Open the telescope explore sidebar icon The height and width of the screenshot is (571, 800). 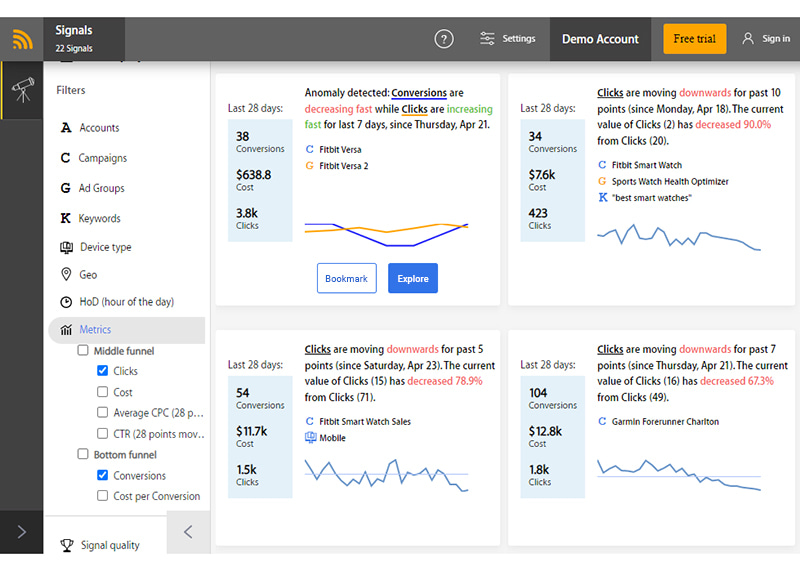(x=23, y=90)
